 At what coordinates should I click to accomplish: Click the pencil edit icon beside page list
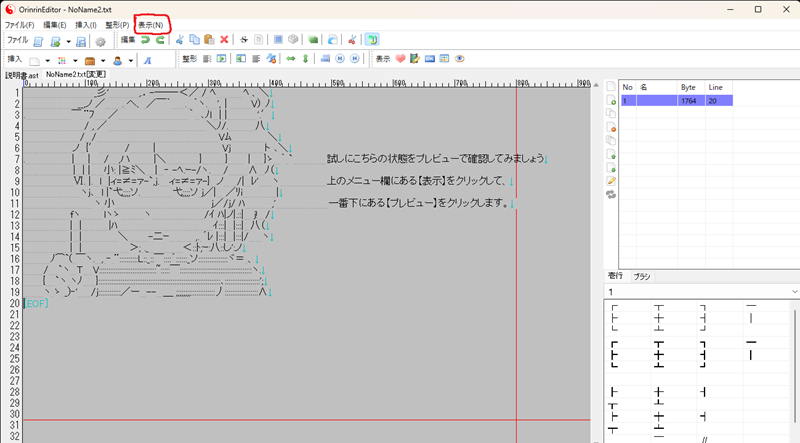(x=610, y=181)
